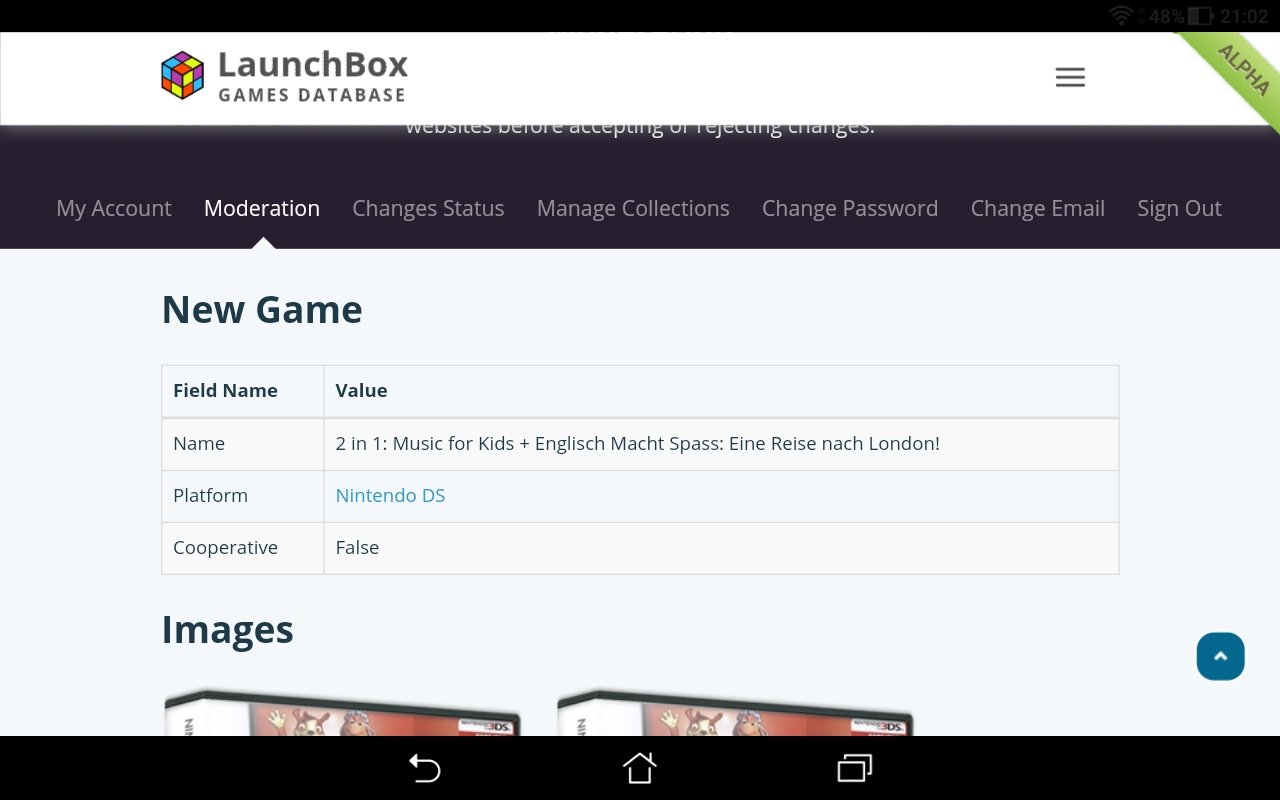The width and height of the screenshot is (1280, 800).
Task: Open the Change Email tab
Action: click(x=1038, y=208)
